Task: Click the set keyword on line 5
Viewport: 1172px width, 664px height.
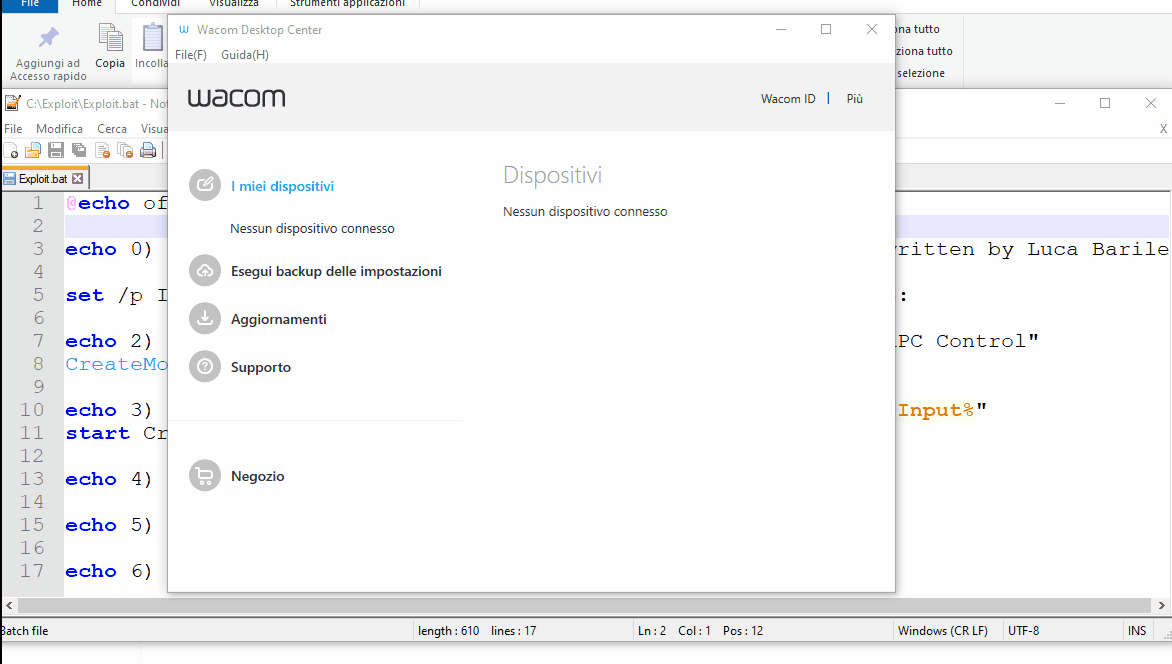Action: pyautogui.click(x=84, y=295)
